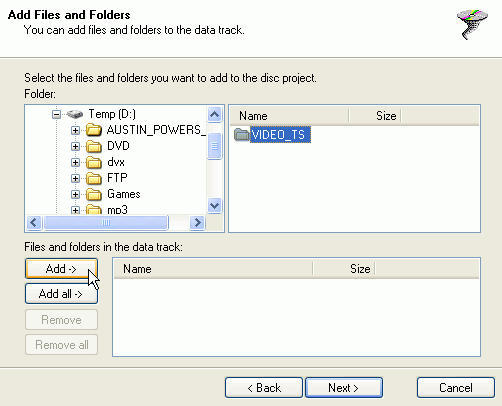Click the dvx folder icon
The width and height of the screenshot is (502, 406).
coord(94,162)
